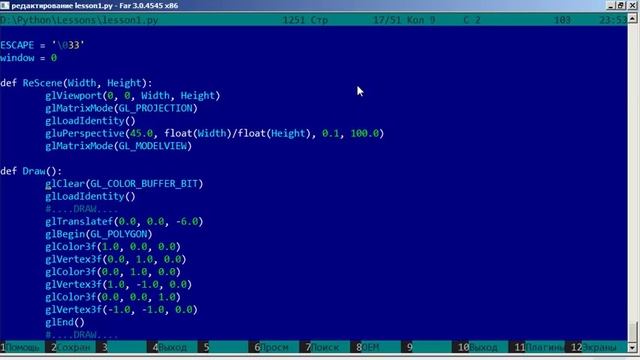The height and width of the screenshot is (360, 640).
Task: Click the F1 Помощь key bar item
Action: pos(22,347)
